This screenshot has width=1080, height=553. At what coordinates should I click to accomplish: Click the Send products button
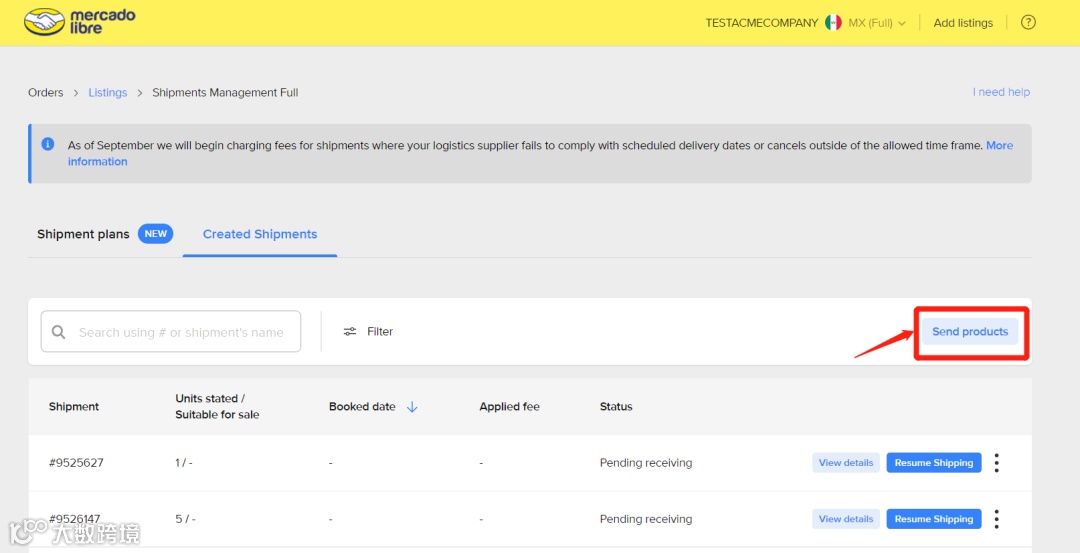[x=970, y=331]
